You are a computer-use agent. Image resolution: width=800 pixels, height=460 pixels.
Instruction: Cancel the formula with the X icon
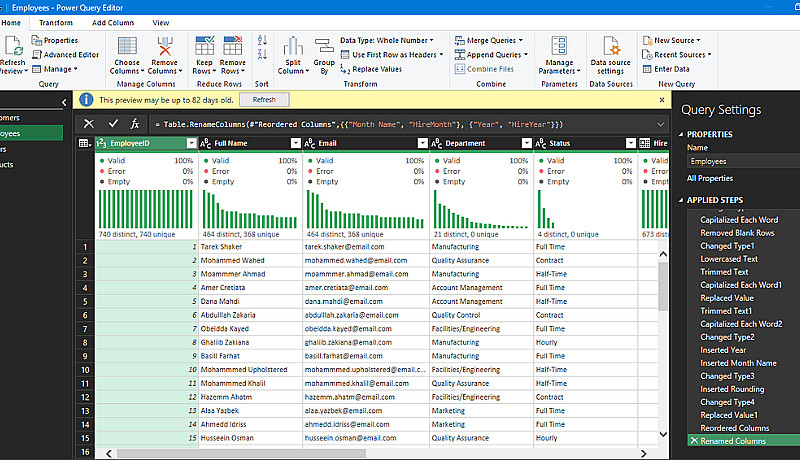tap(89, 123)
